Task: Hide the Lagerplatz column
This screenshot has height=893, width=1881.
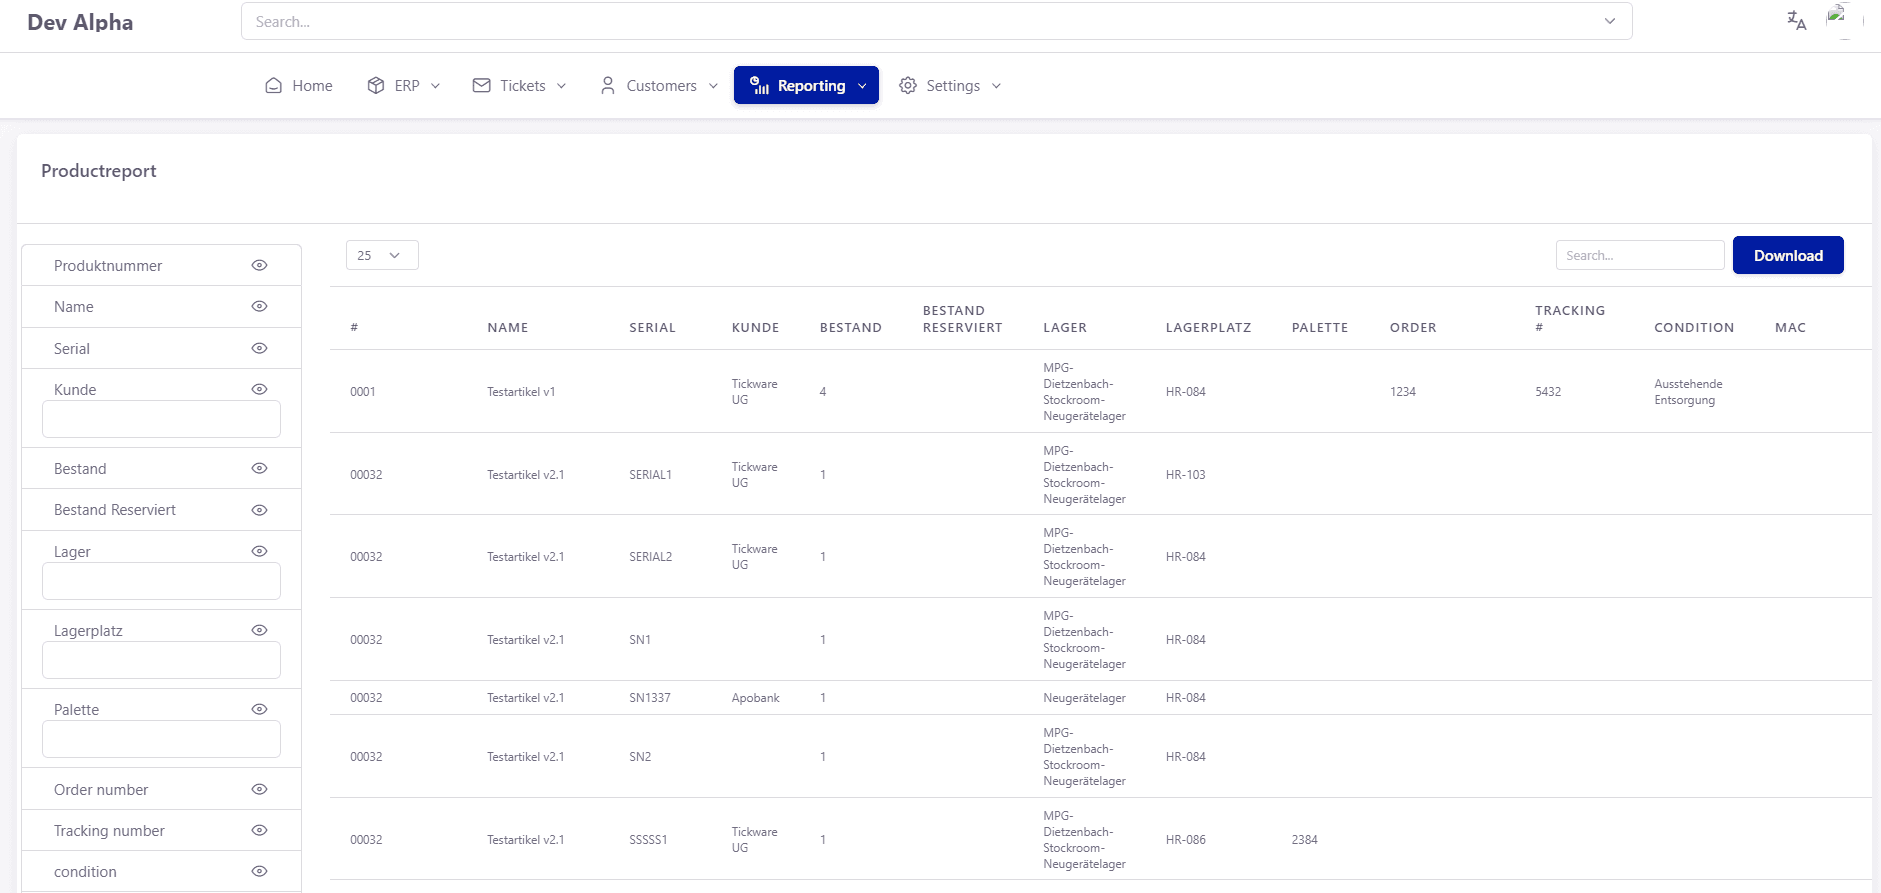Action: click(x=259, y=630)
